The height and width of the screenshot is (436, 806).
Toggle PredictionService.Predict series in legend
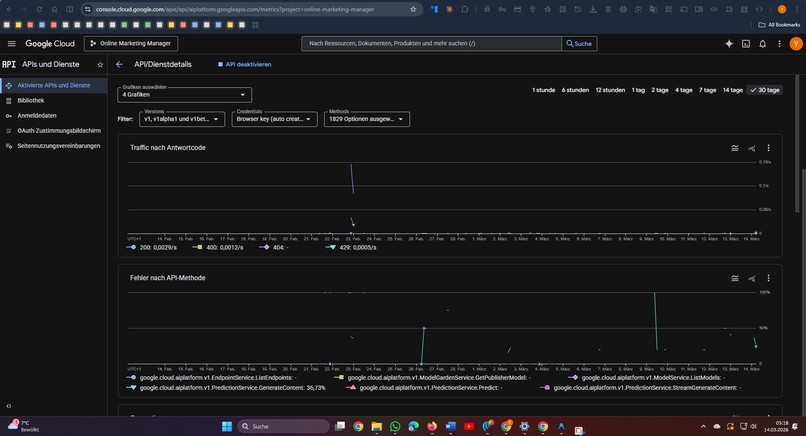[424, 388]
